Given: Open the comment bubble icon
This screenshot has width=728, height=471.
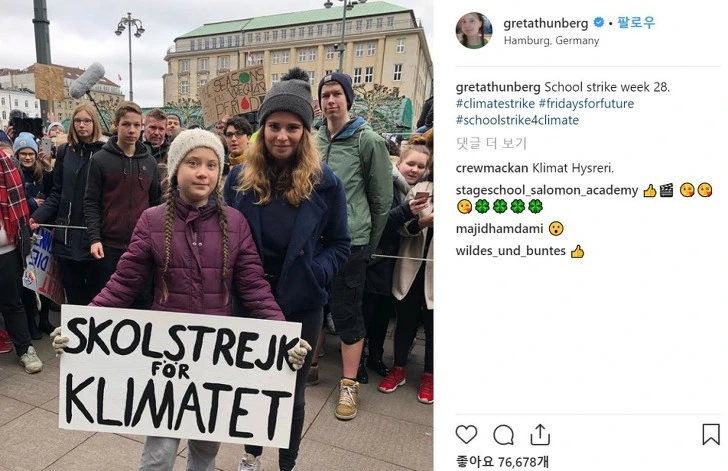Looking at the screenshot, I should (x=503, y=435).
